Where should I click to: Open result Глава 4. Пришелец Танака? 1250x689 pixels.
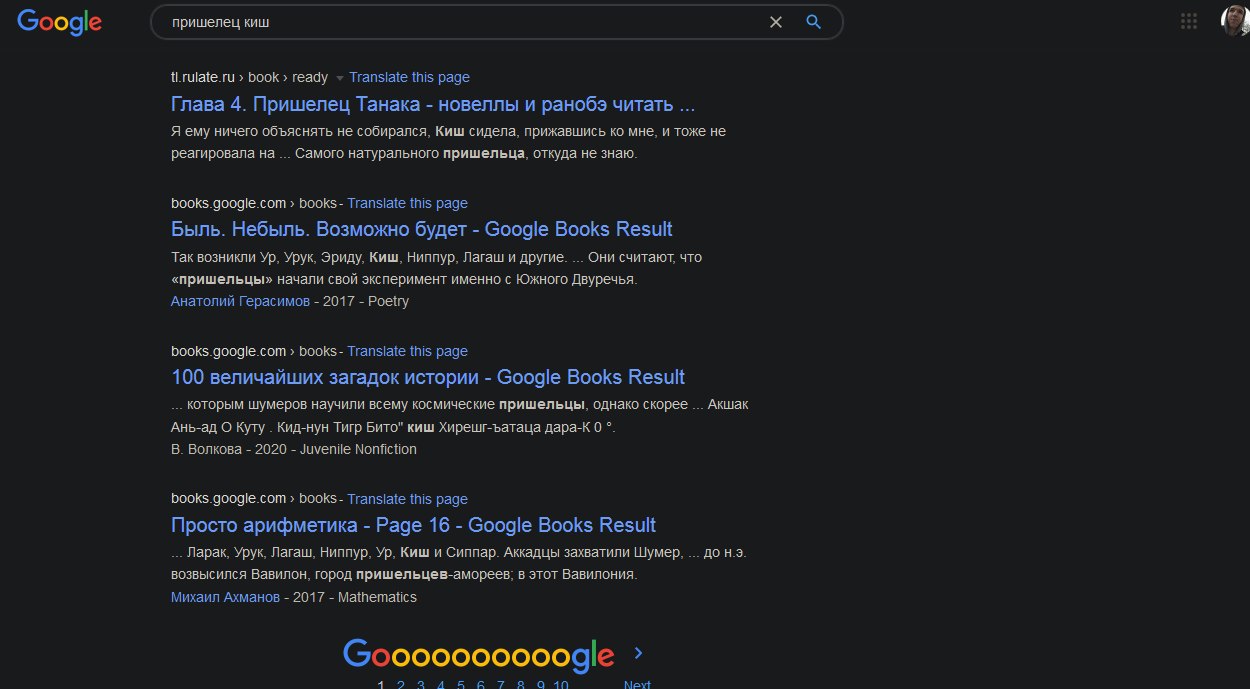click(x=433, y=104)
